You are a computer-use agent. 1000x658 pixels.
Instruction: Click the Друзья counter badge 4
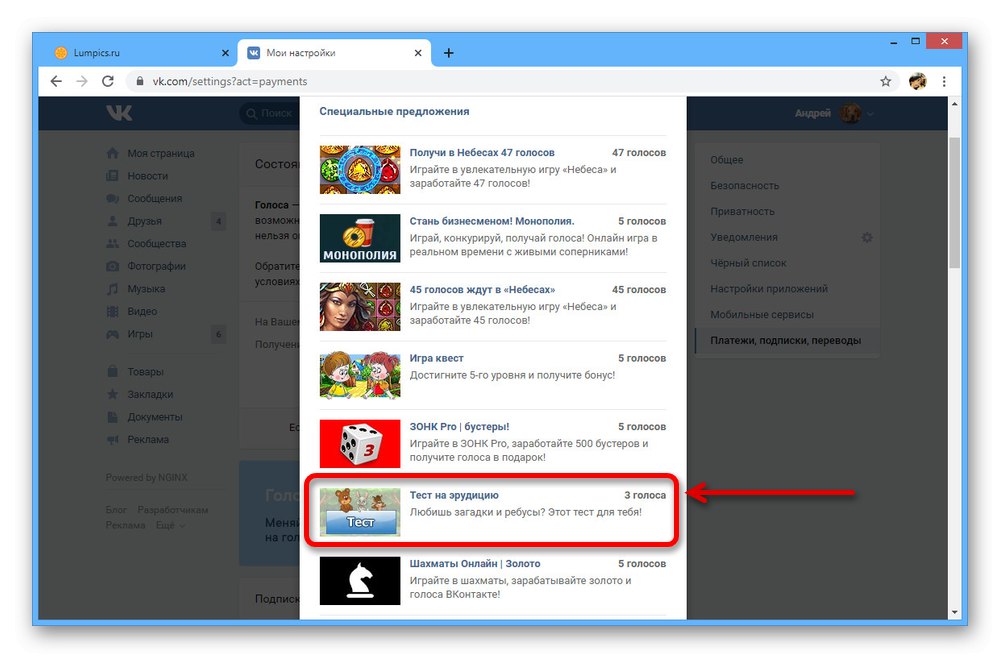219,221
